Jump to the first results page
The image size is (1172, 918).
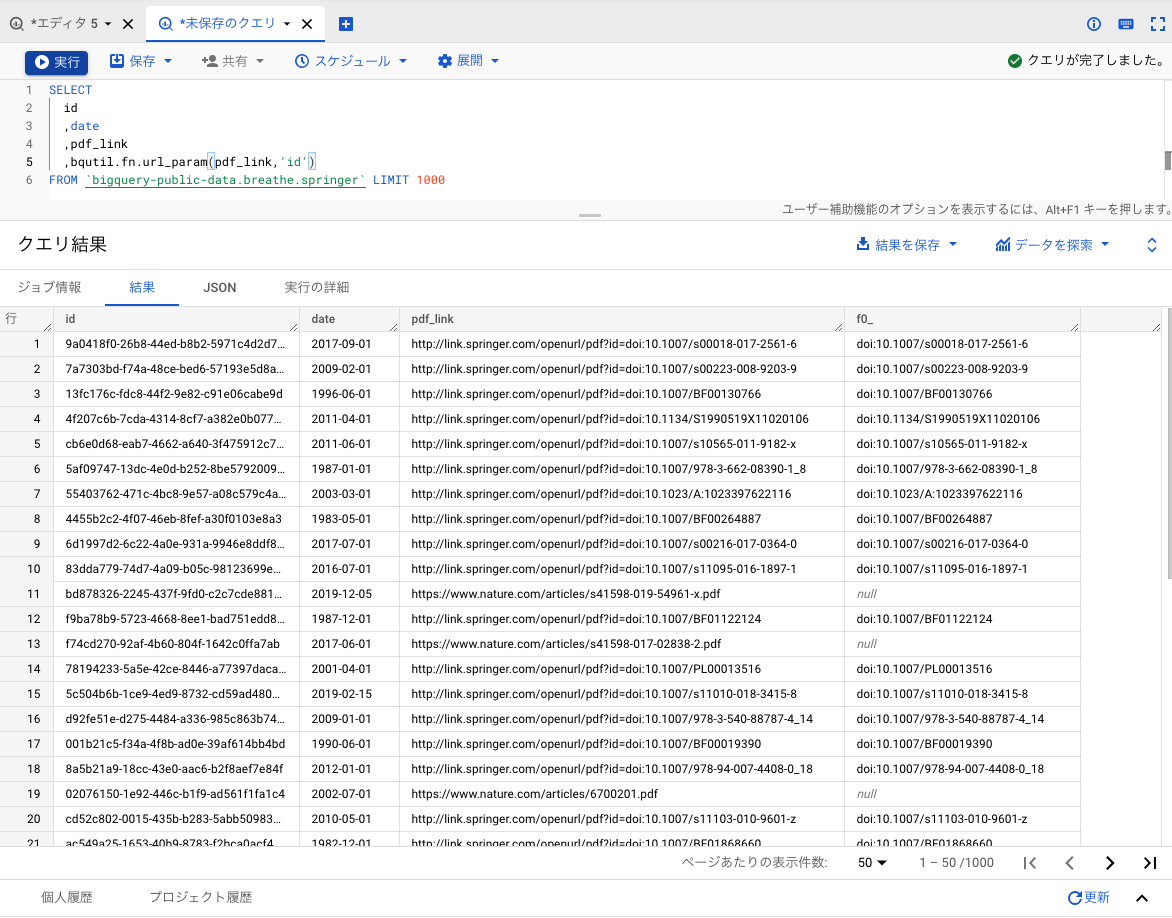click(1031, 862)
